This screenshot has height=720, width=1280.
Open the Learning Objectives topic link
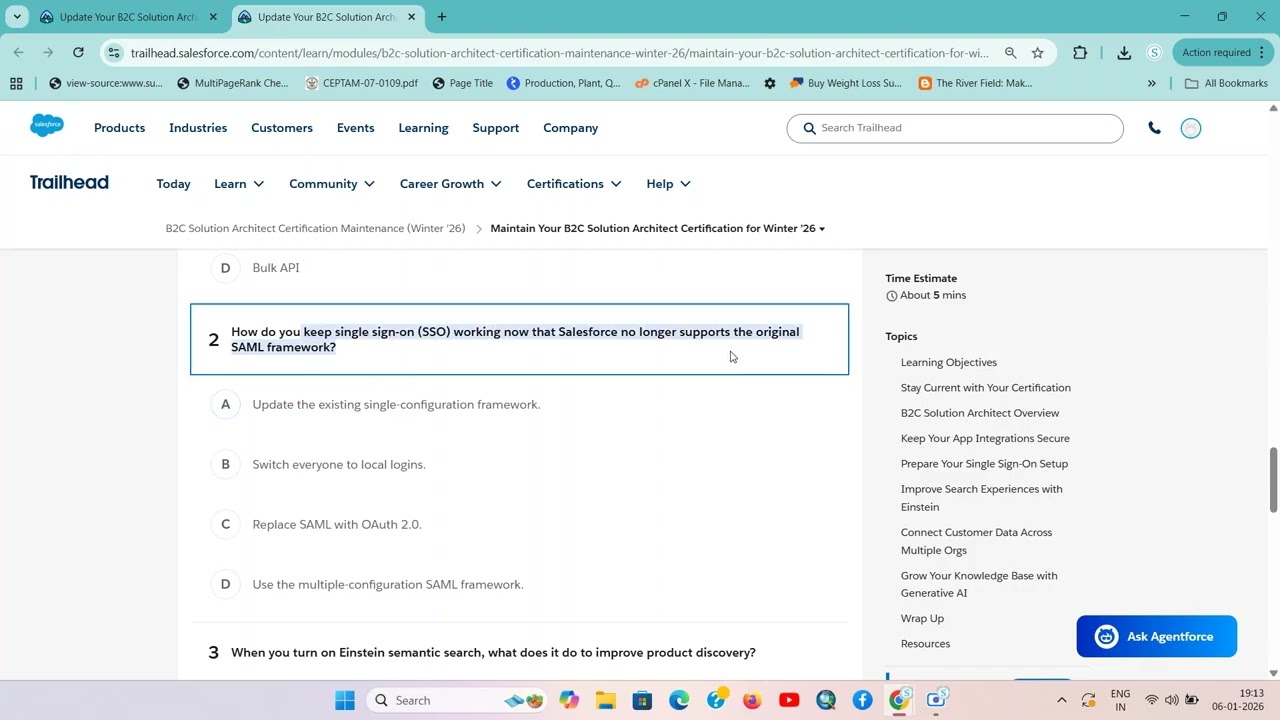[x=949, y=363]
